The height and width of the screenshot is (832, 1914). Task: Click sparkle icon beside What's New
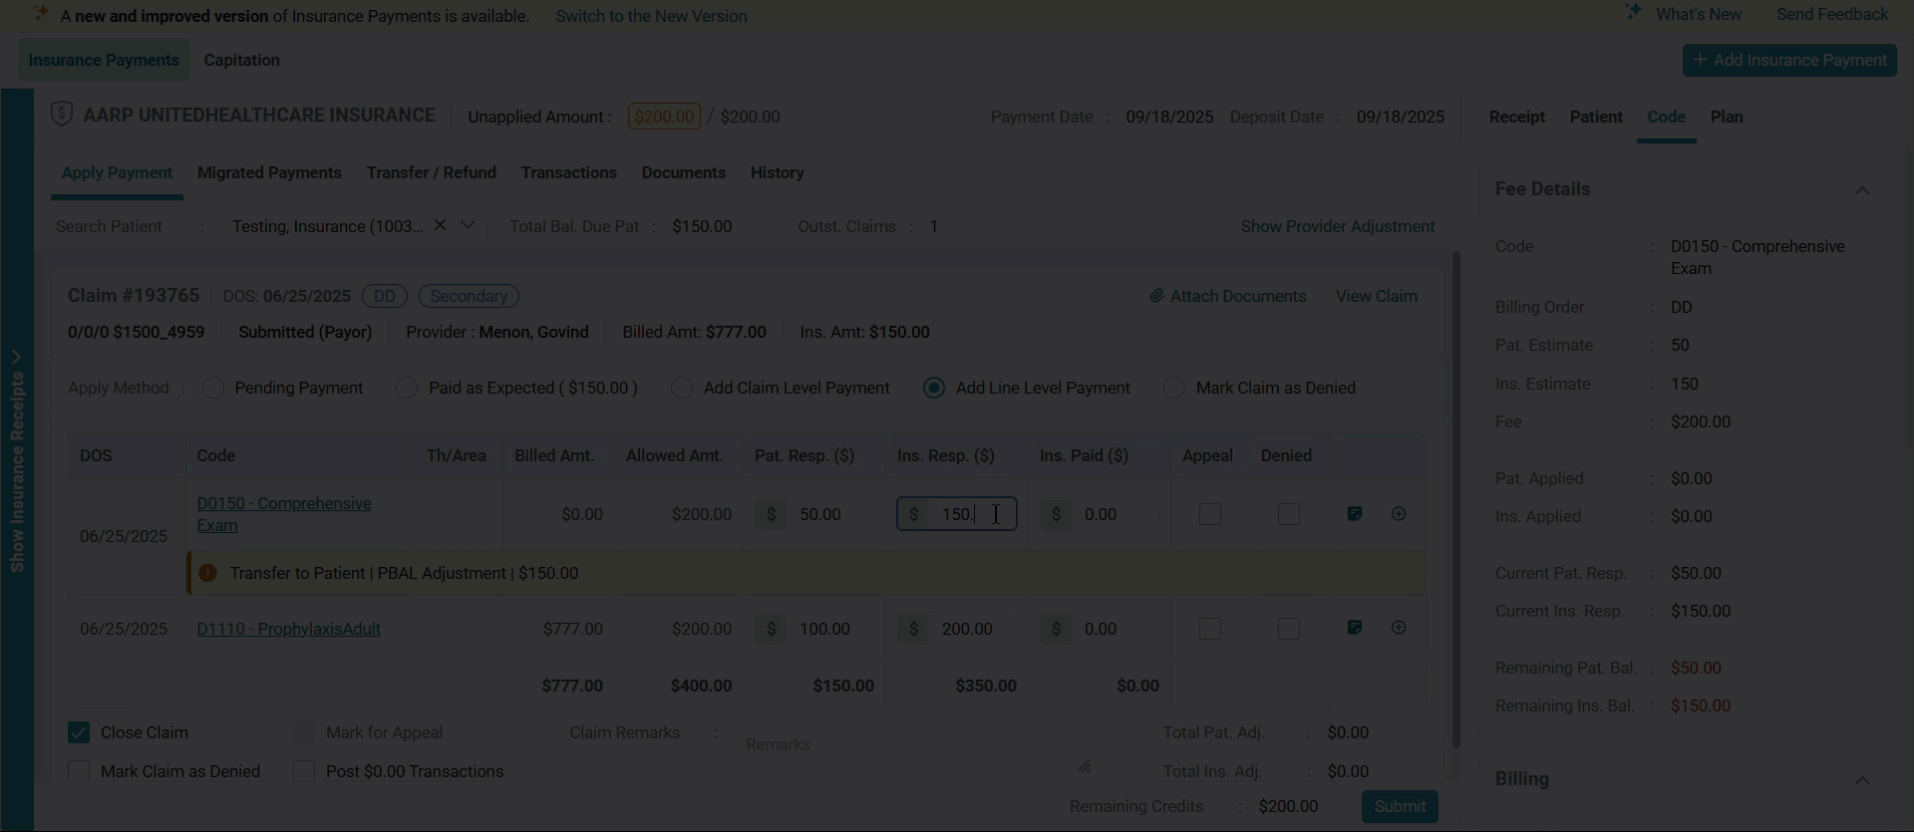[x=1633, y=13]
